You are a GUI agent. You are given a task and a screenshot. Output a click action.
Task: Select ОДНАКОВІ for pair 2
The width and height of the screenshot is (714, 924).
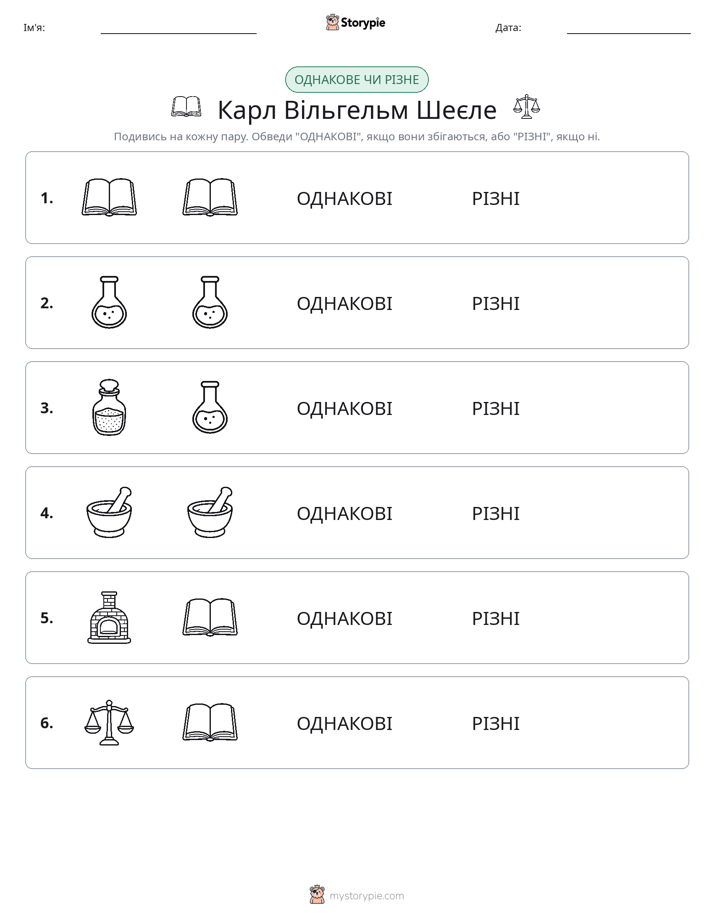(x=344, y=303)
